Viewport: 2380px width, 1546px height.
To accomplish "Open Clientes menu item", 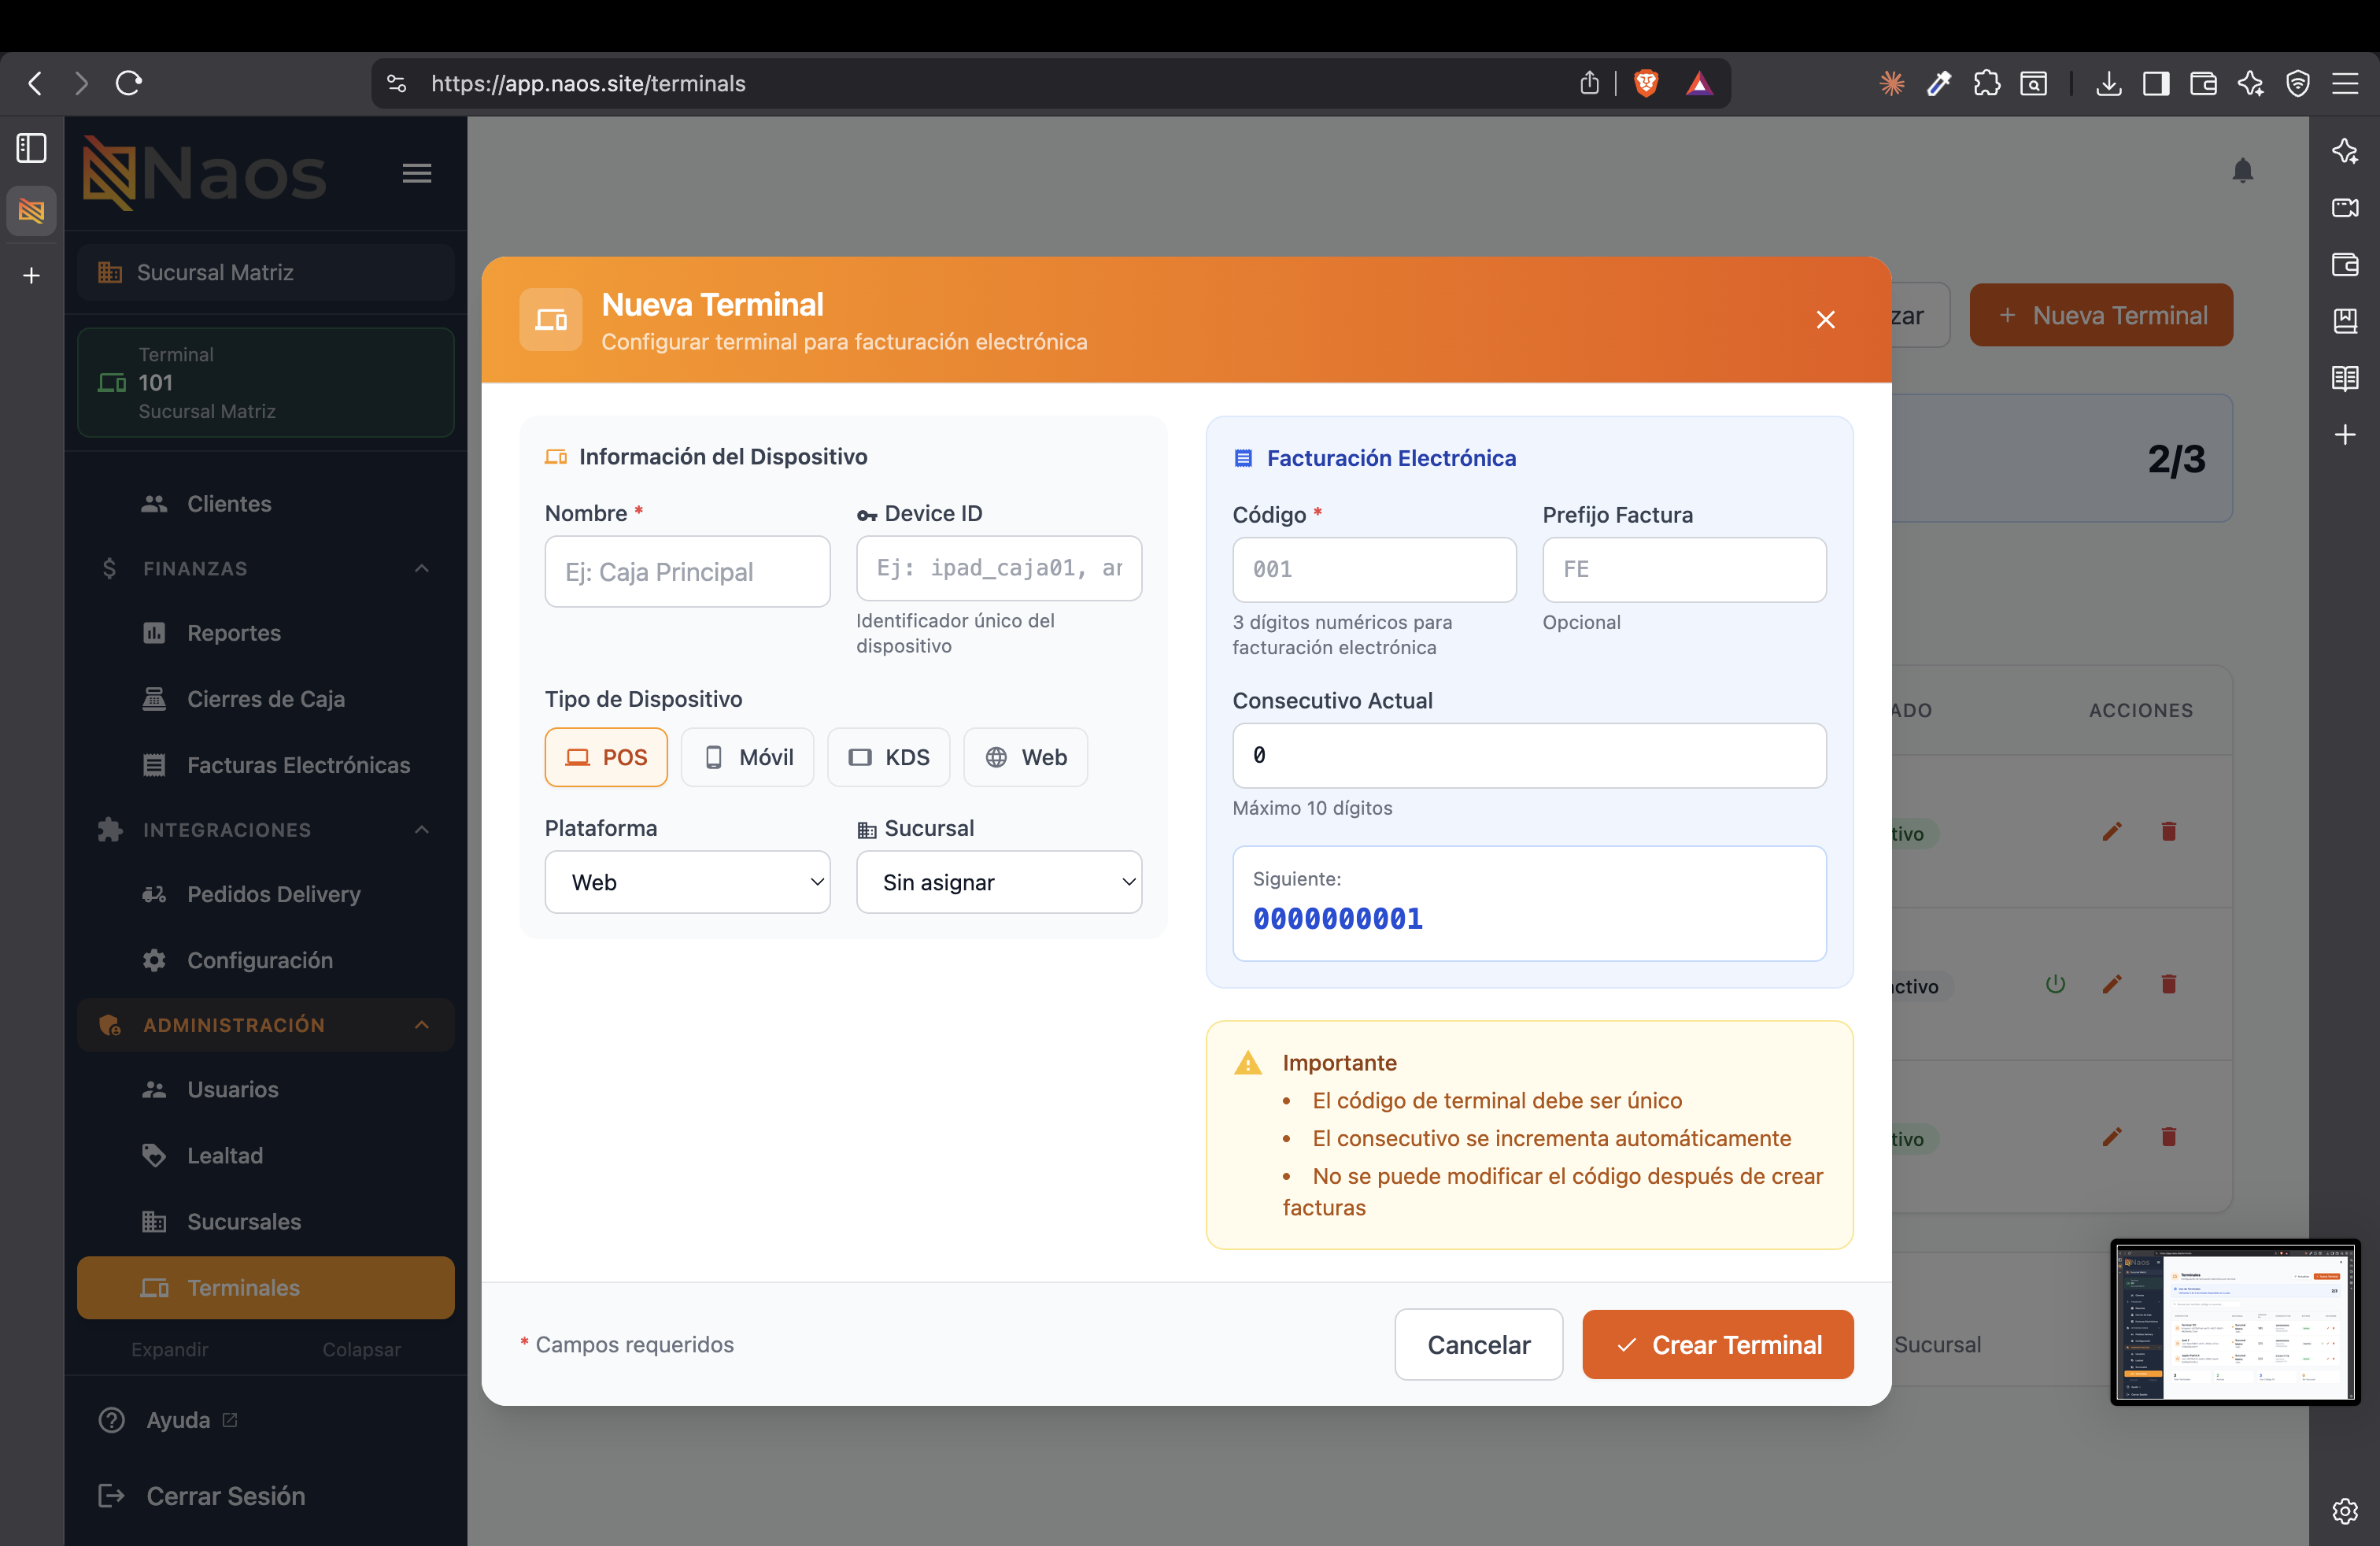I will click(265, 503).
